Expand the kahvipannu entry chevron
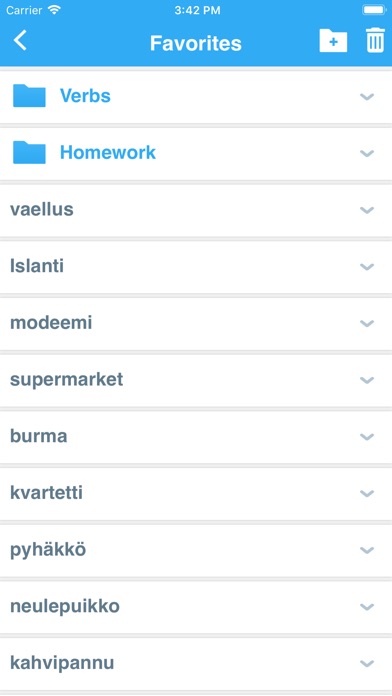The height and width of the screenshot is (696, 392). point(367,663)
